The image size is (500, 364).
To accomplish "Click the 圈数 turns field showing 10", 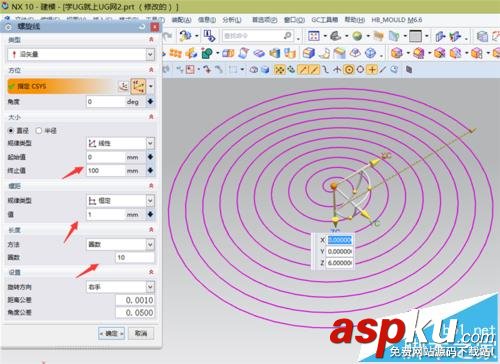I will 135,257.
